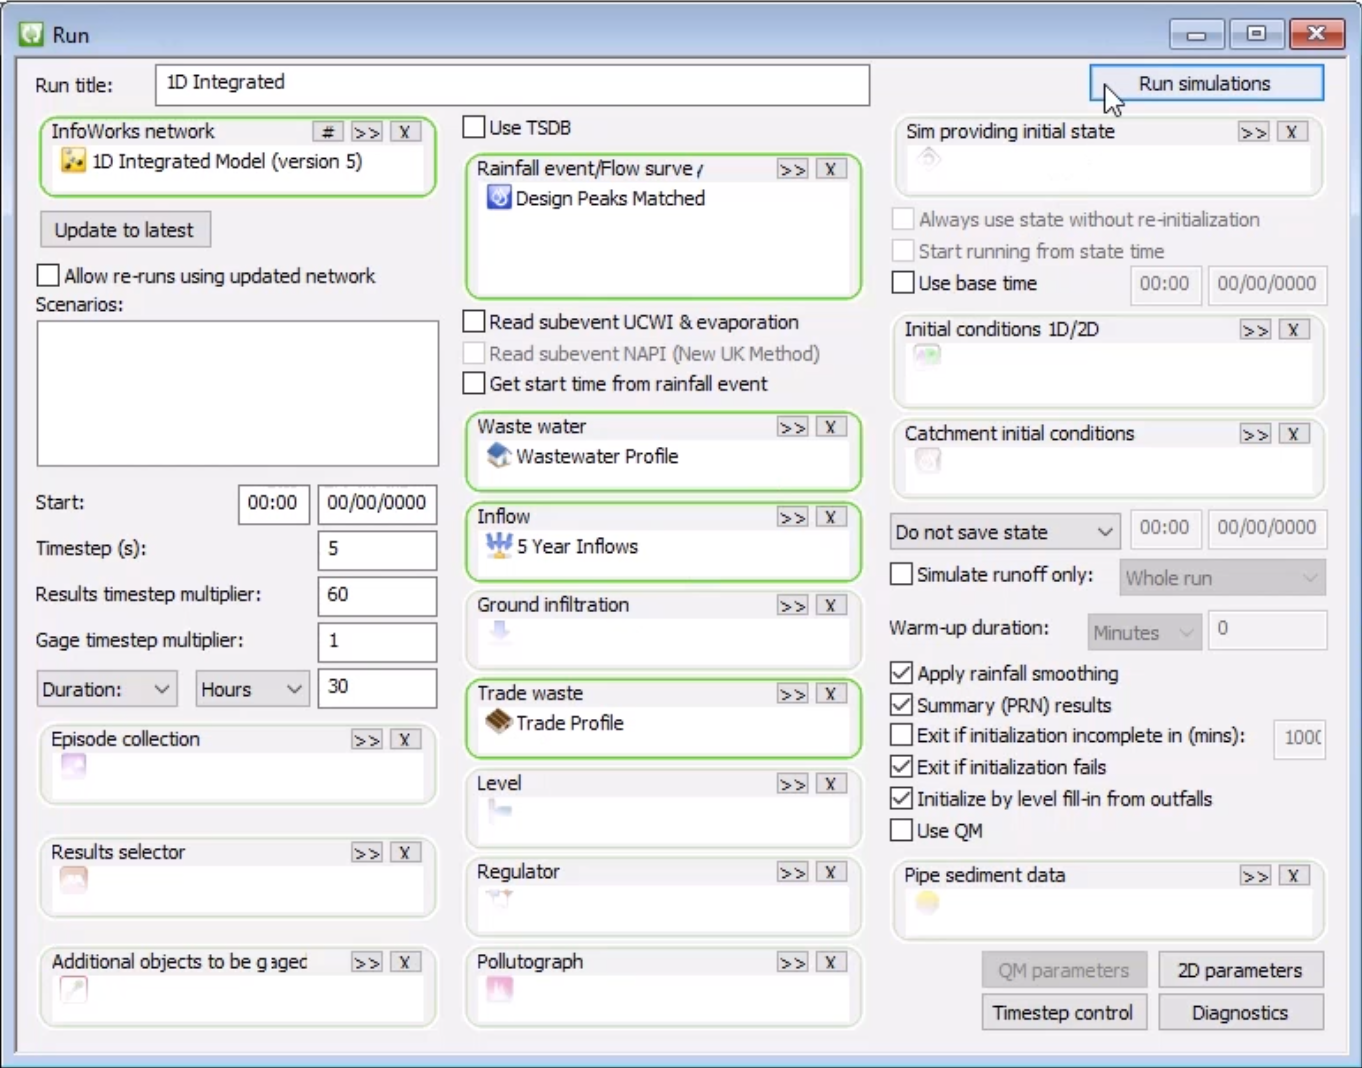Open 2D parameters dialog
This screenshot has width=1362, height=1068.
tap(1240, 970)
